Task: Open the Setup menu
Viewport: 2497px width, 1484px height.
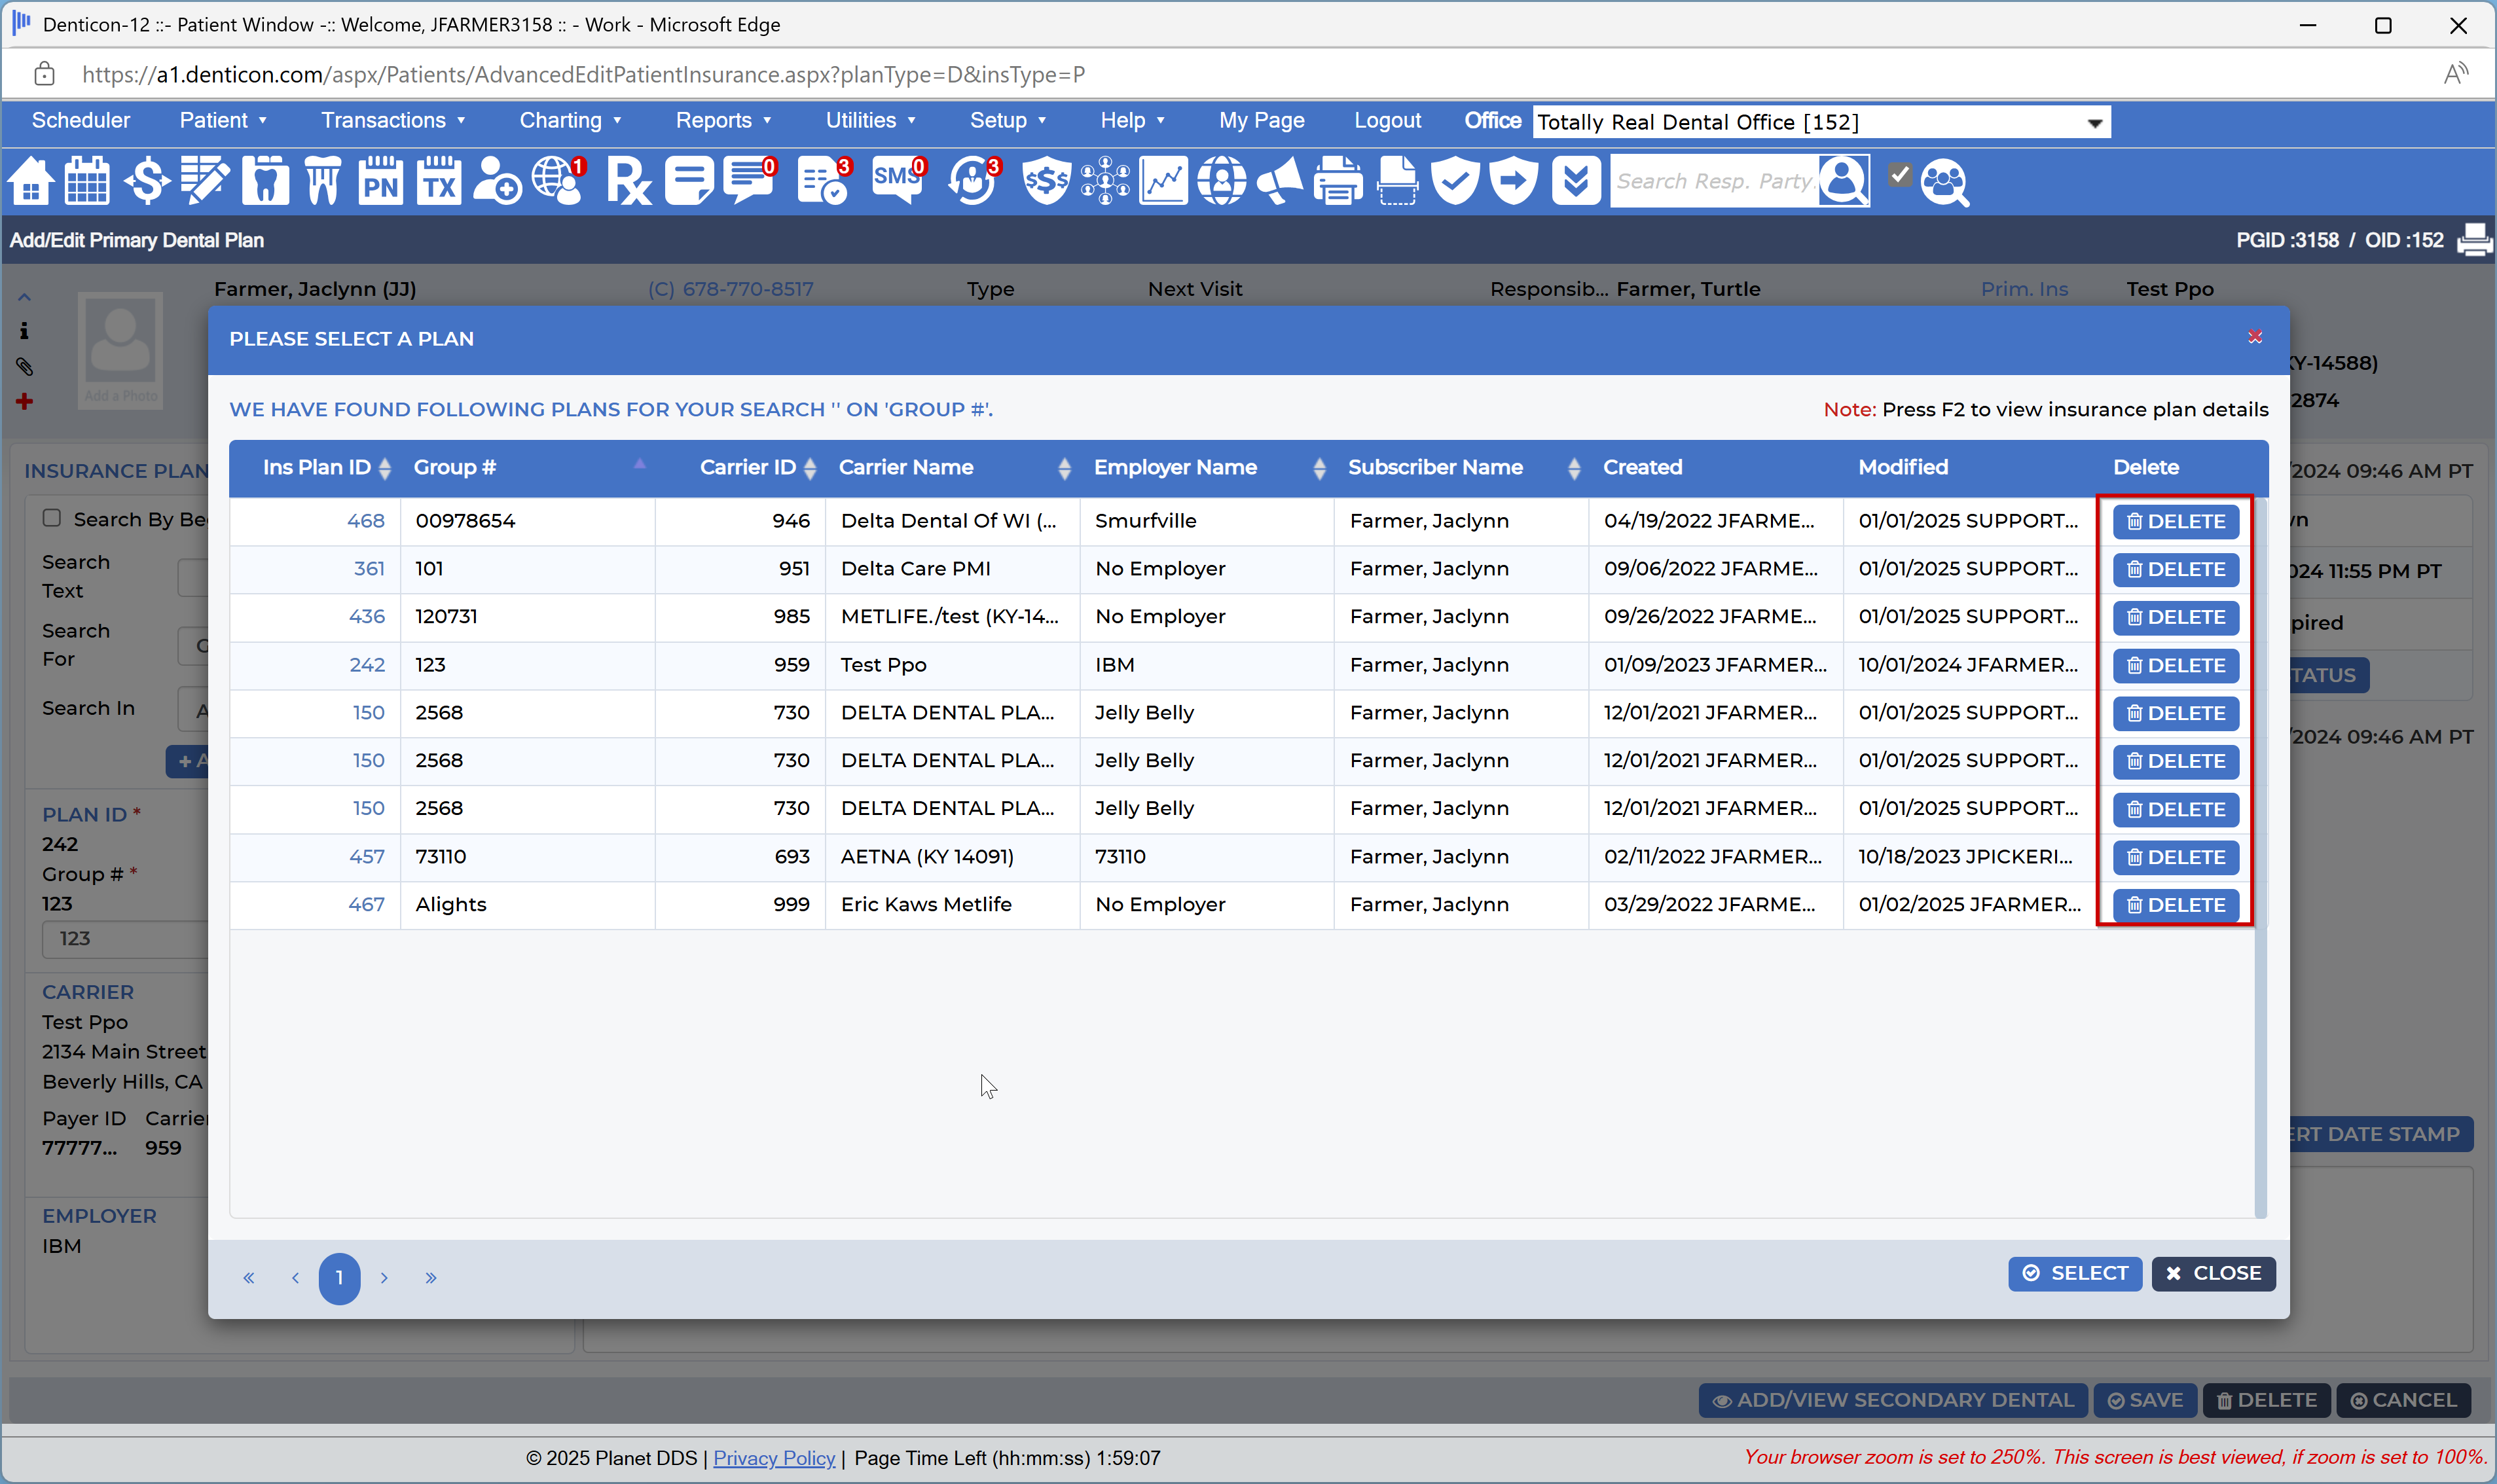Action: [x=1008, y=120]
